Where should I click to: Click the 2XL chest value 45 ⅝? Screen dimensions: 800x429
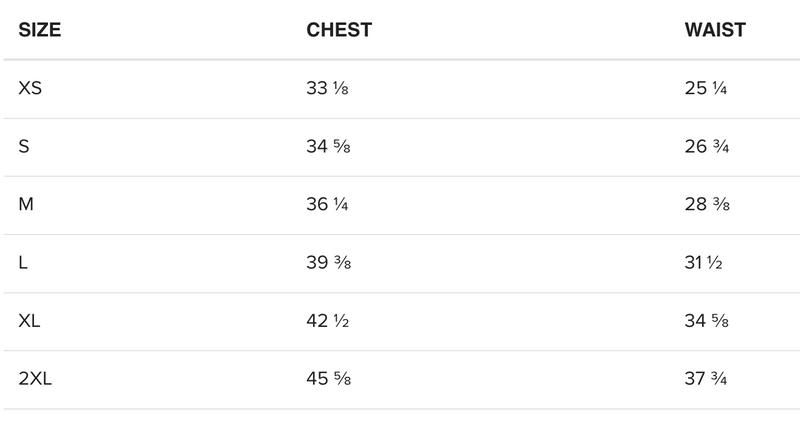[x=328, y=379]
